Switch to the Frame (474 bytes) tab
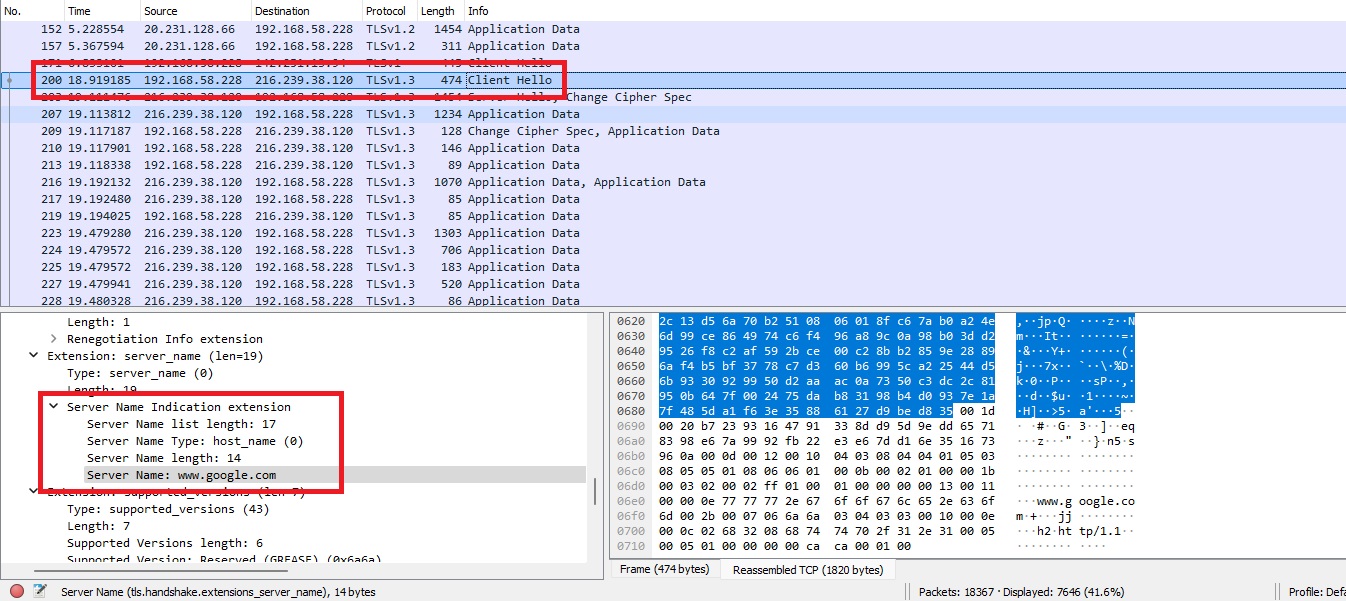 (x=663, y=569)
